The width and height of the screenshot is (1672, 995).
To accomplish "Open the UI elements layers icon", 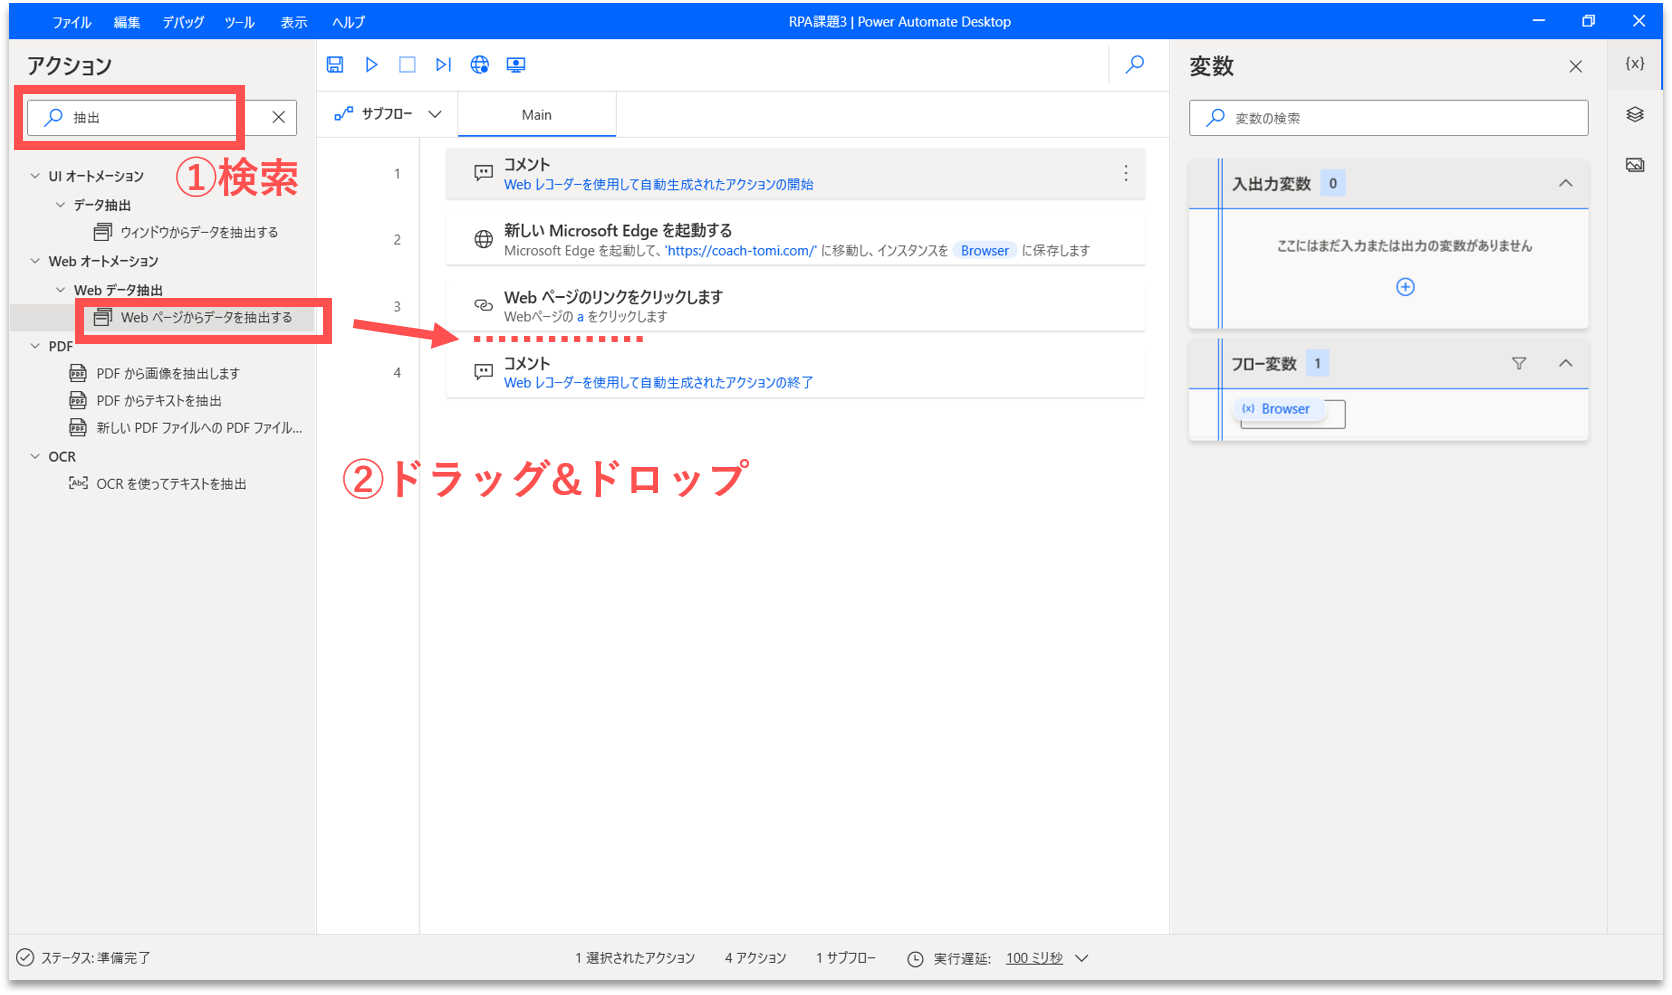I will point(1635,114).
